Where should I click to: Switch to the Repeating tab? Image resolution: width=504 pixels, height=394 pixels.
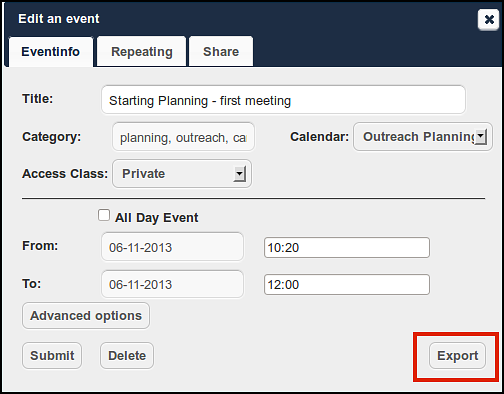(x=142, y=52)
